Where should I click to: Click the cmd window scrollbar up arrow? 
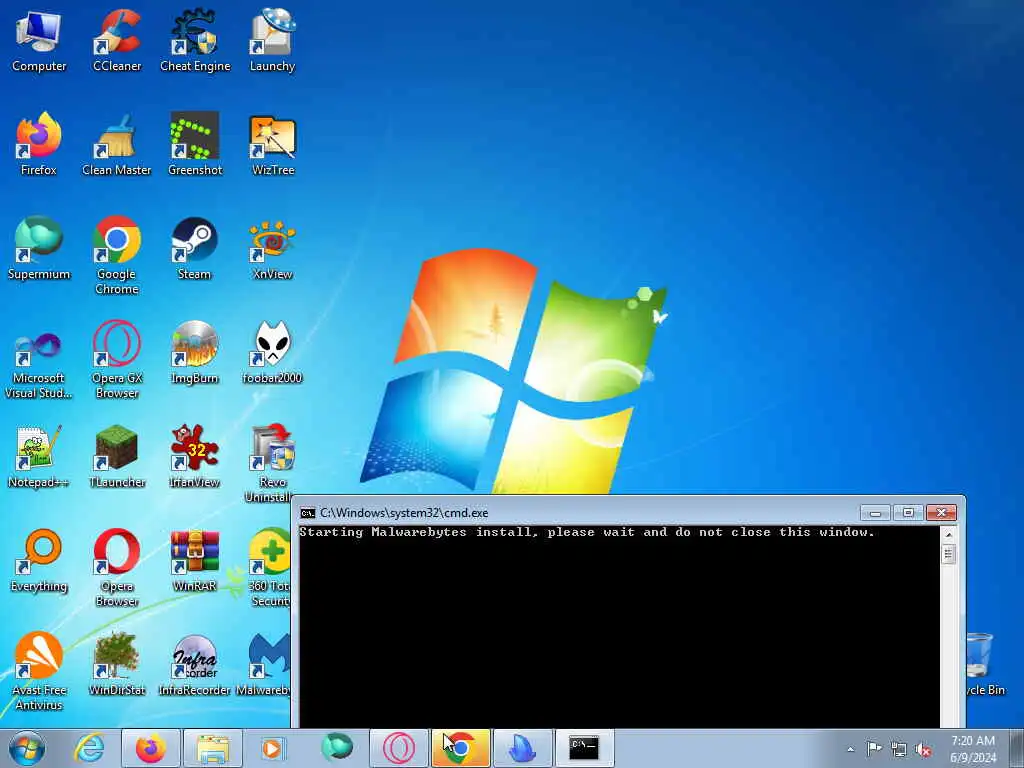[x=949, y=534]
